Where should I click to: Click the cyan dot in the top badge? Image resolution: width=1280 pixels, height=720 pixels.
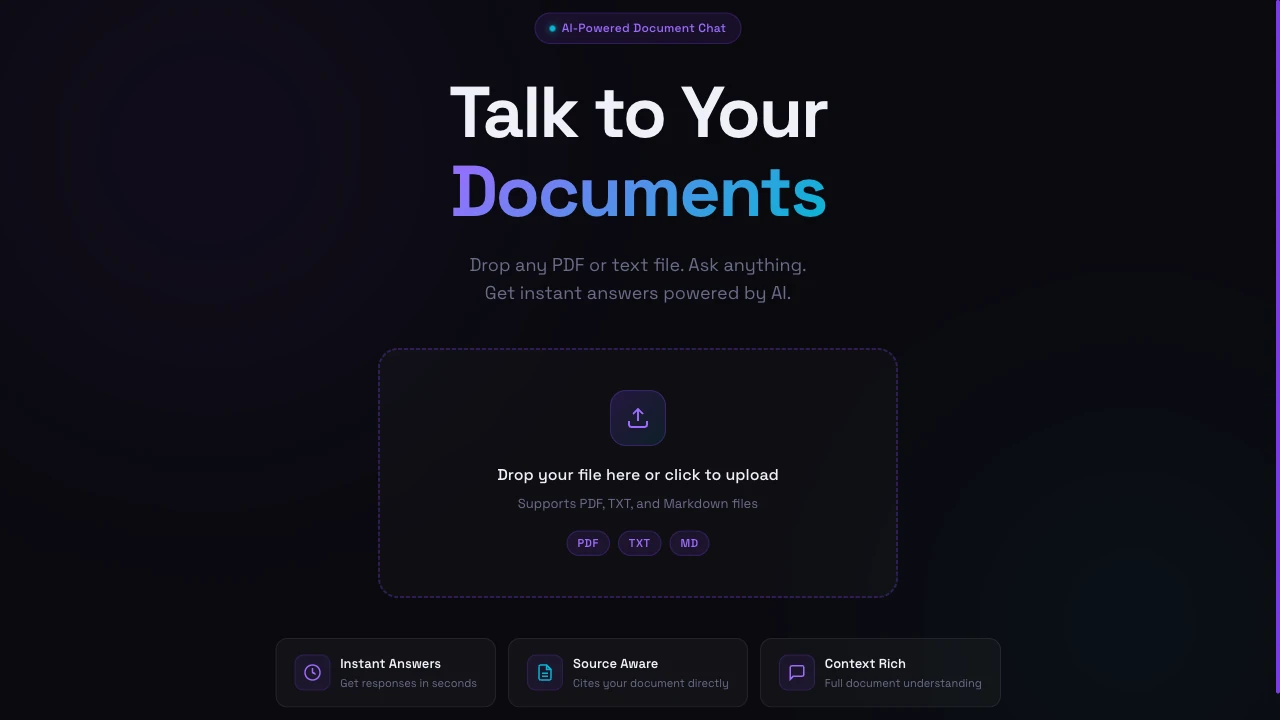pyautogui.click(x=552, y=28)
